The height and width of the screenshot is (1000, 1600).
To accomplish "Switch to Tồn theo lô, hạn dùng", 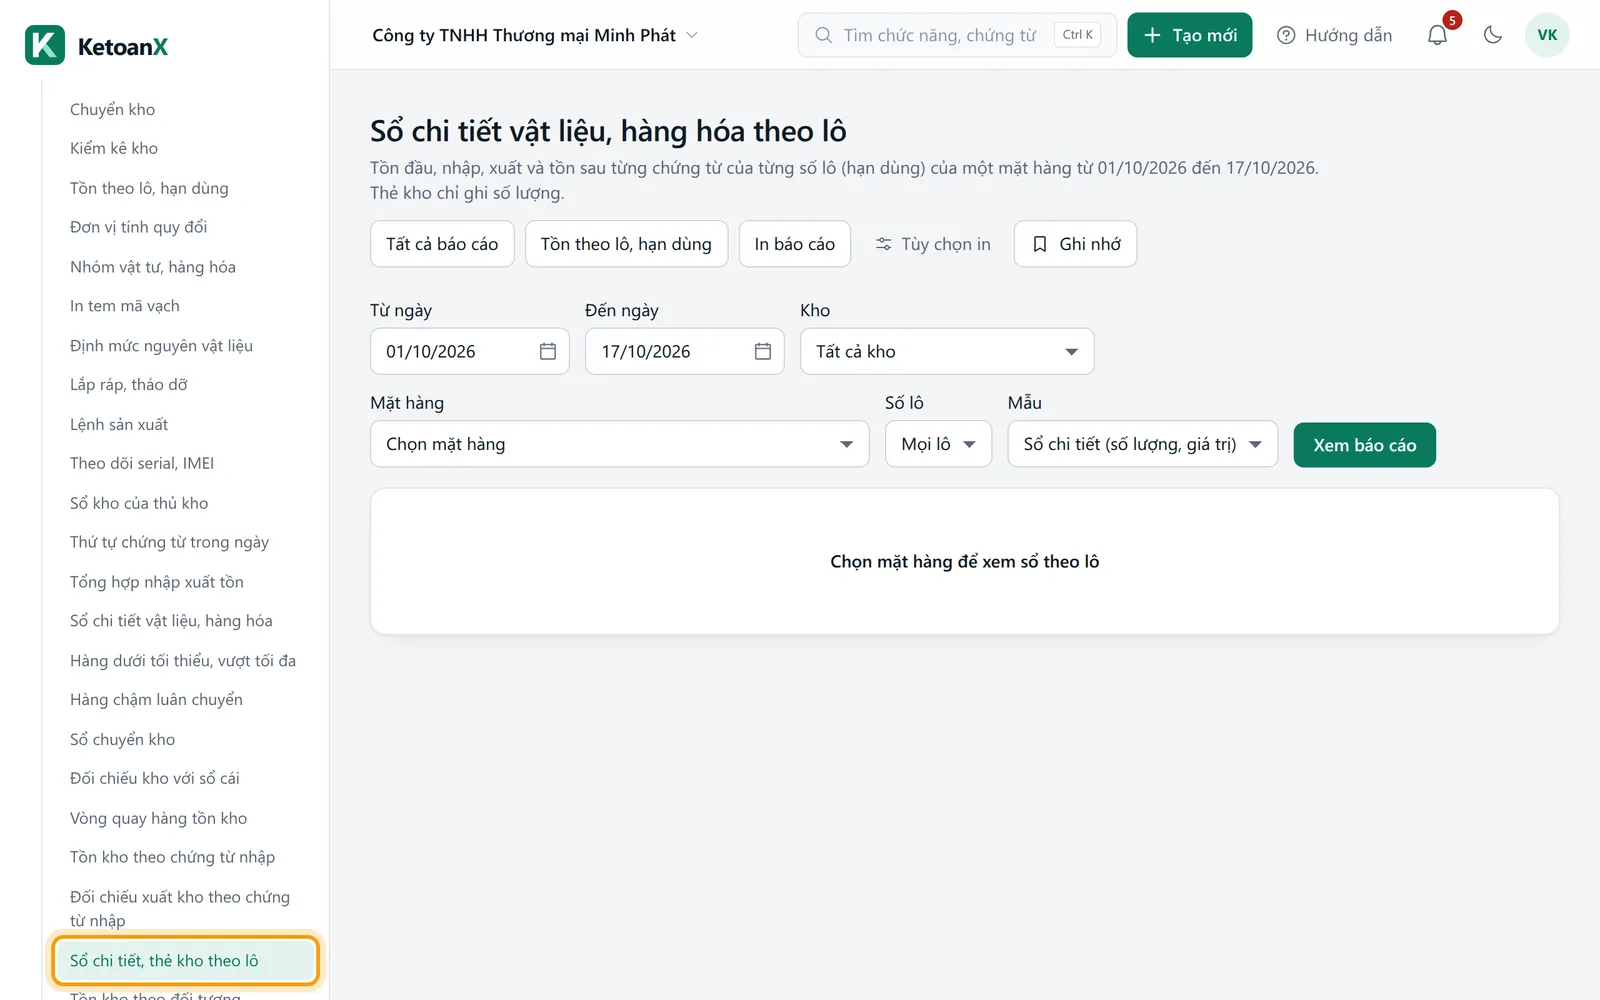I will click(626, 244).
